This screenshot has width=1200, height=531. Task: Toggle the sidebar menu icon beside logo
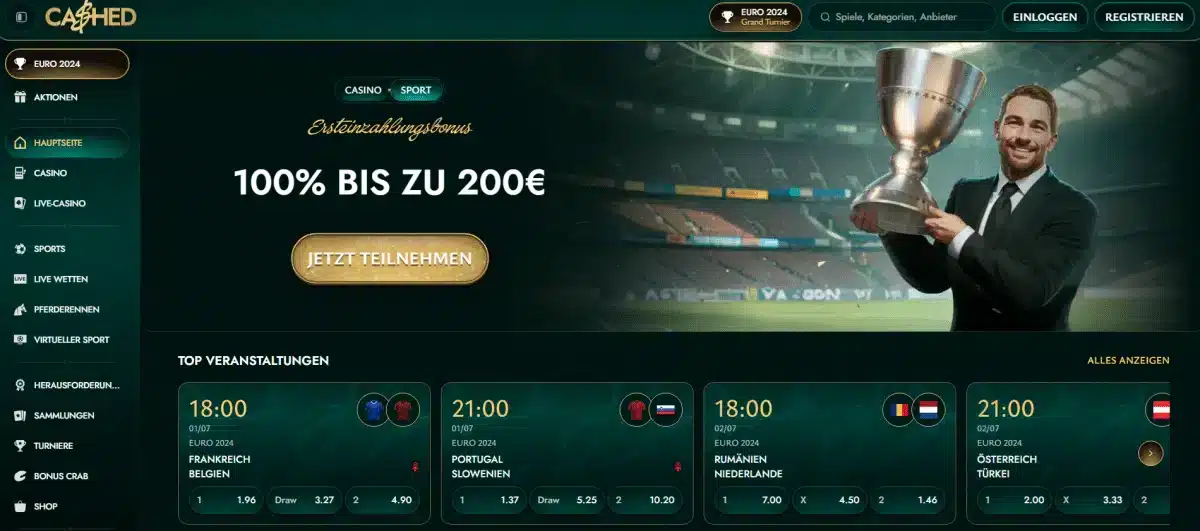pyautogui.click(x=22, y=17)
